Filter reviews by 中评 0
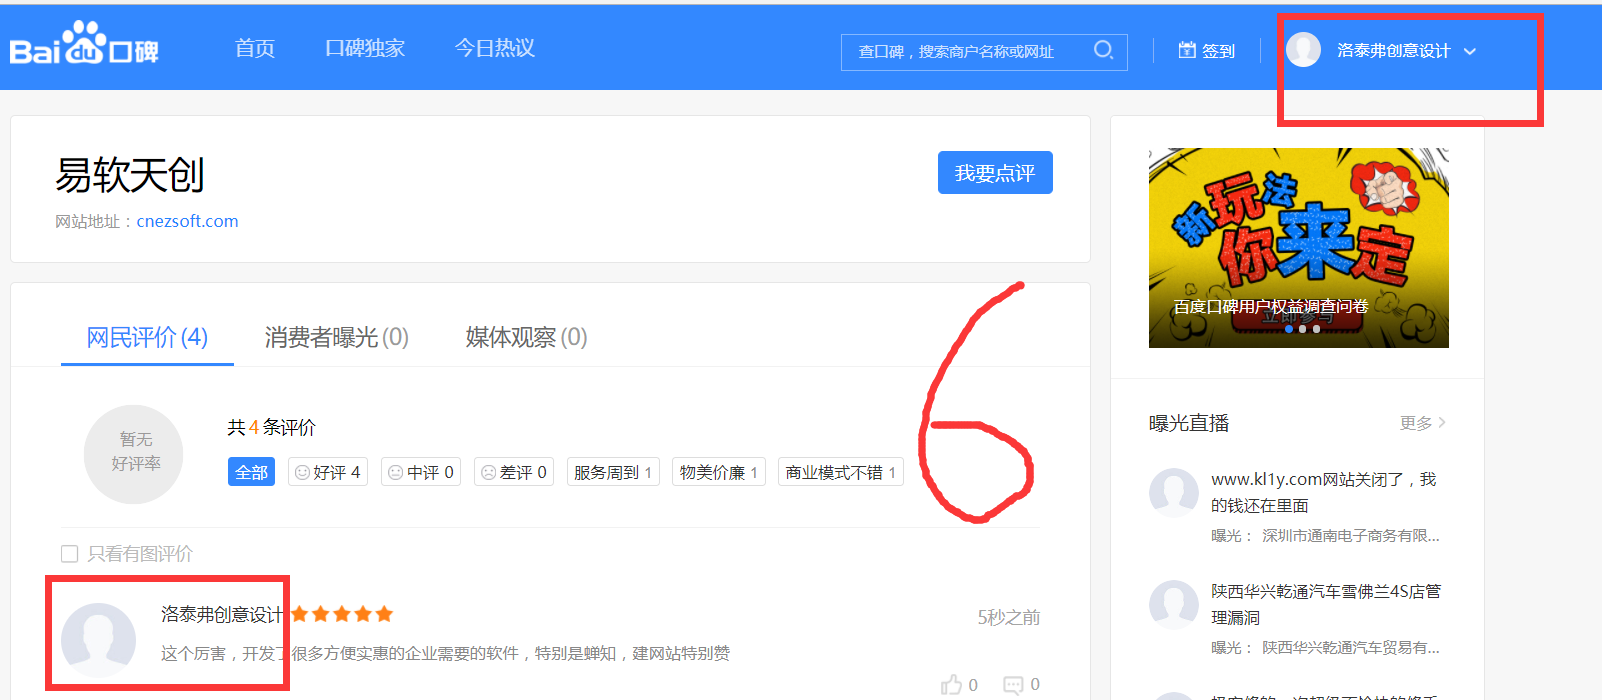 pos(421,472)
